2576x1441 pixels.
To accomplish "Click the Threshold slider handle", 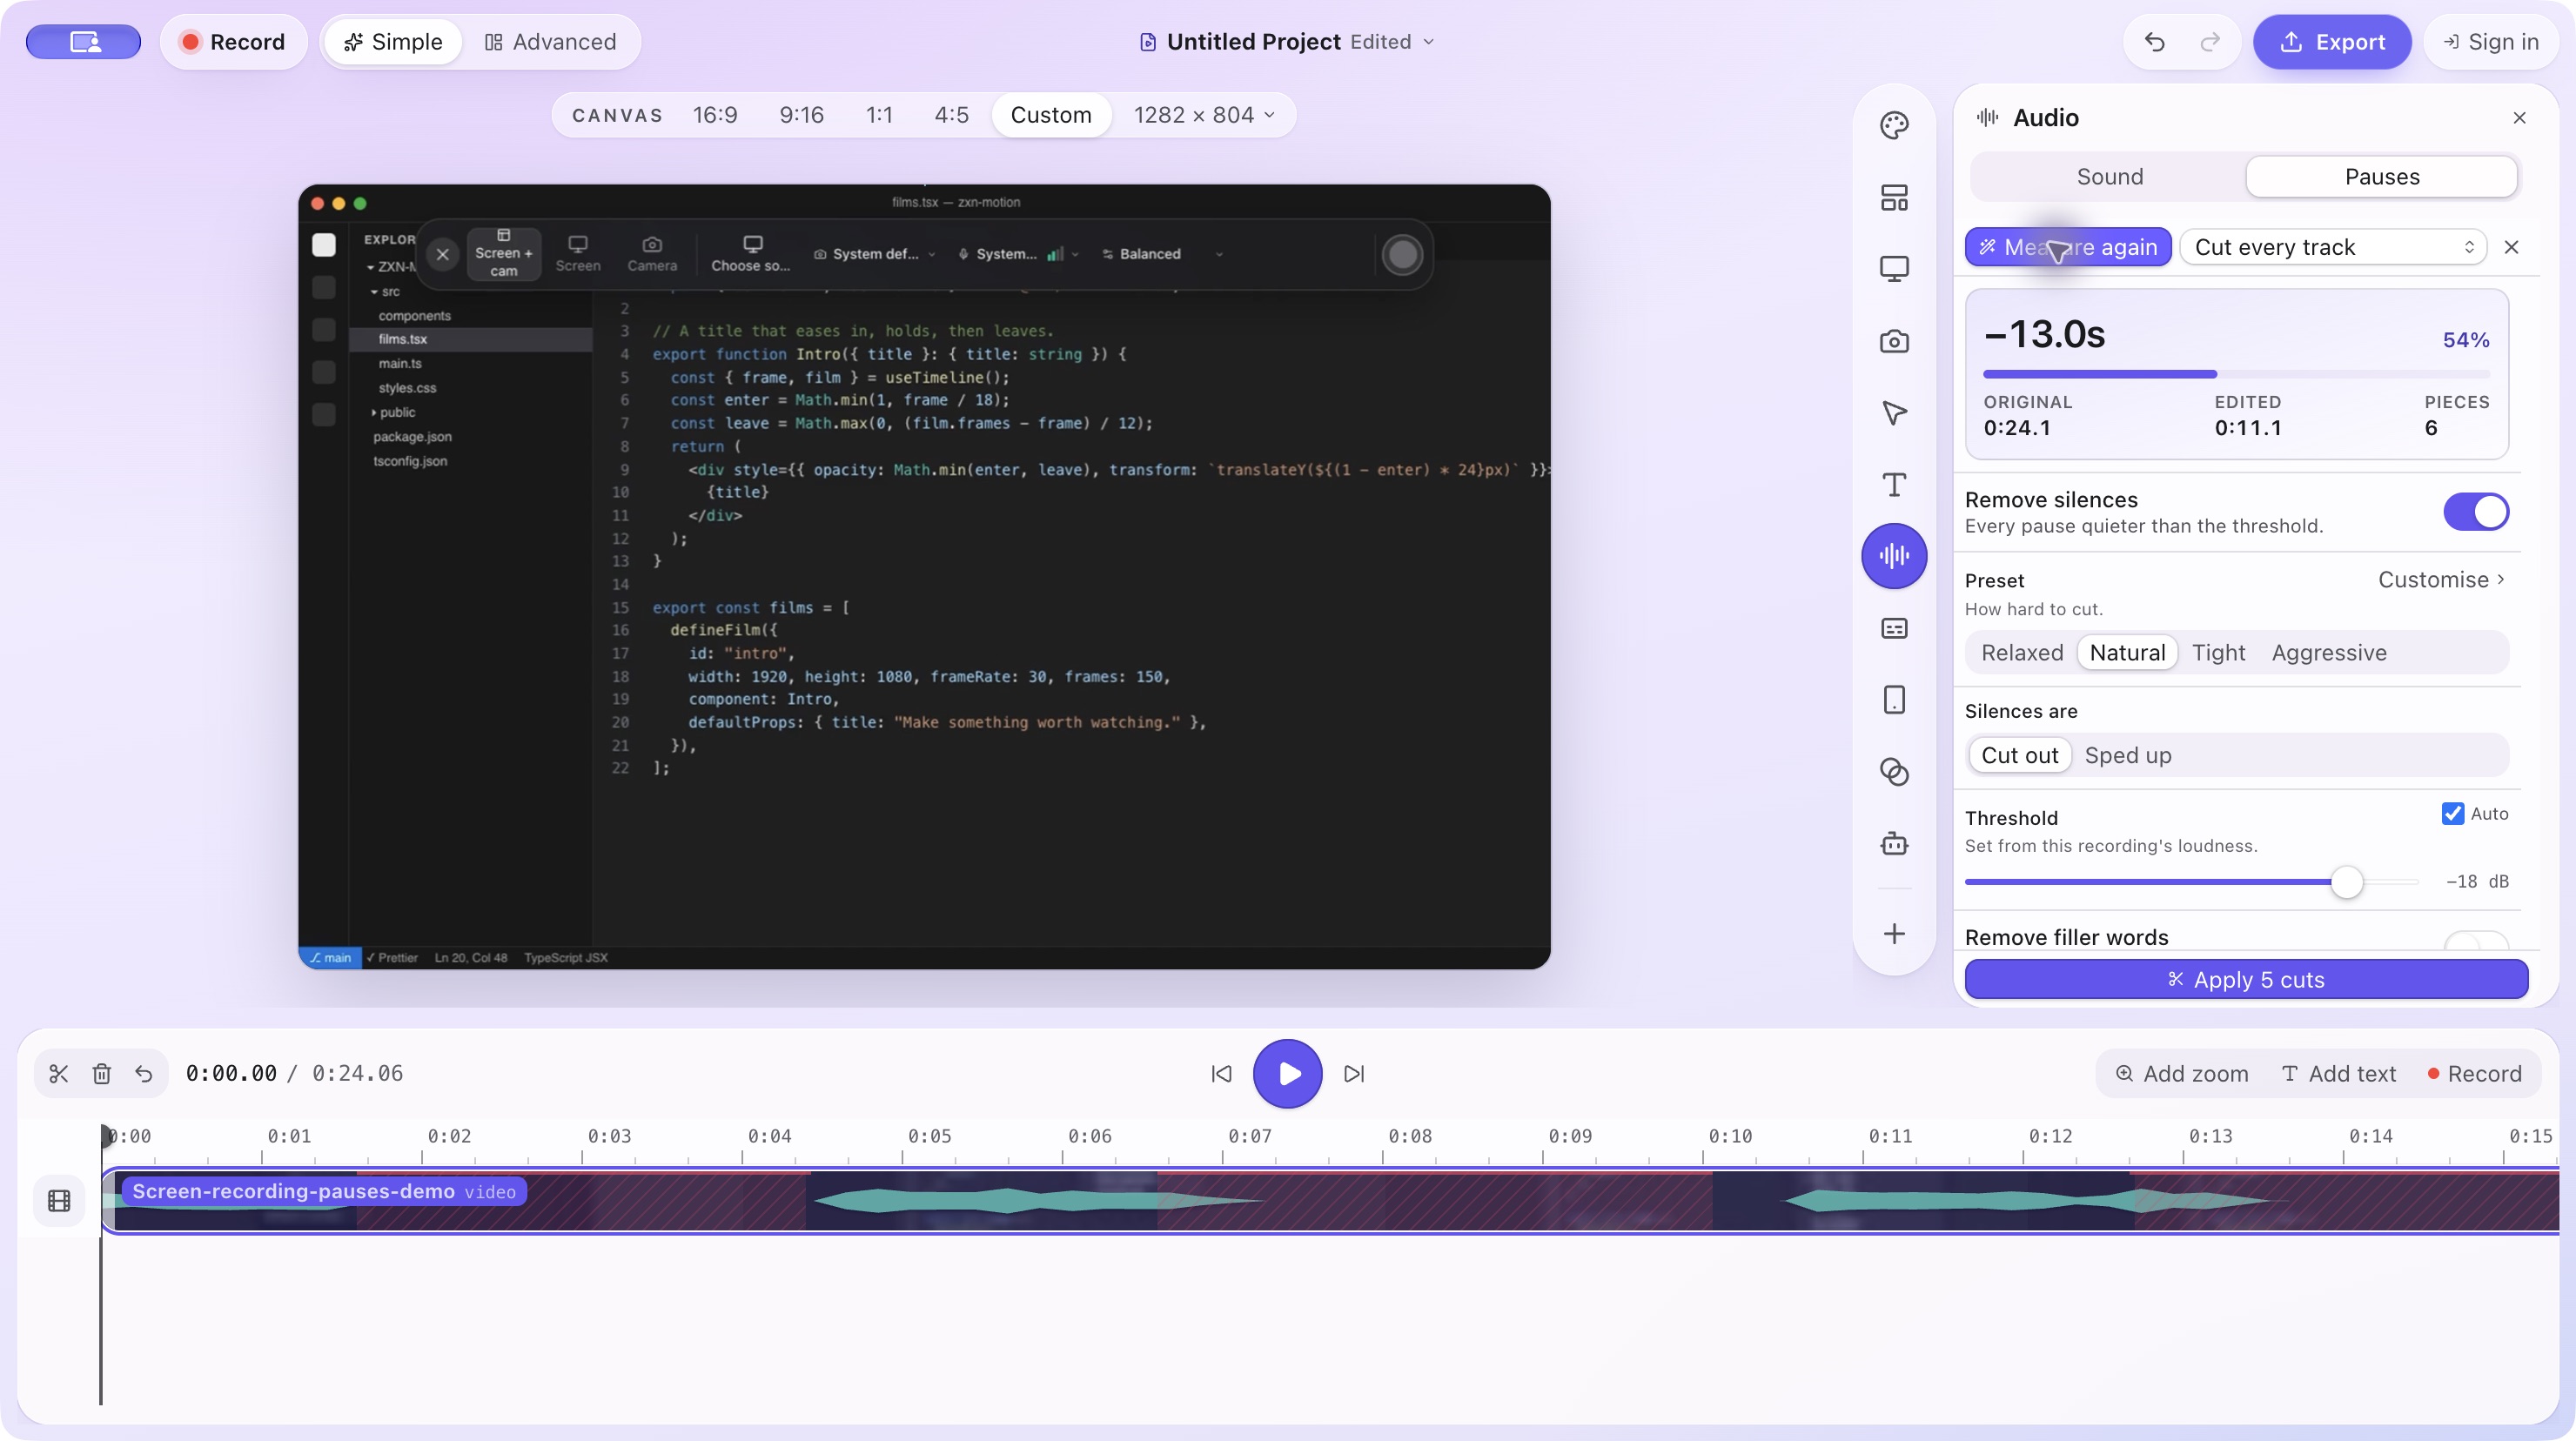I will (x=2347, y=882).
